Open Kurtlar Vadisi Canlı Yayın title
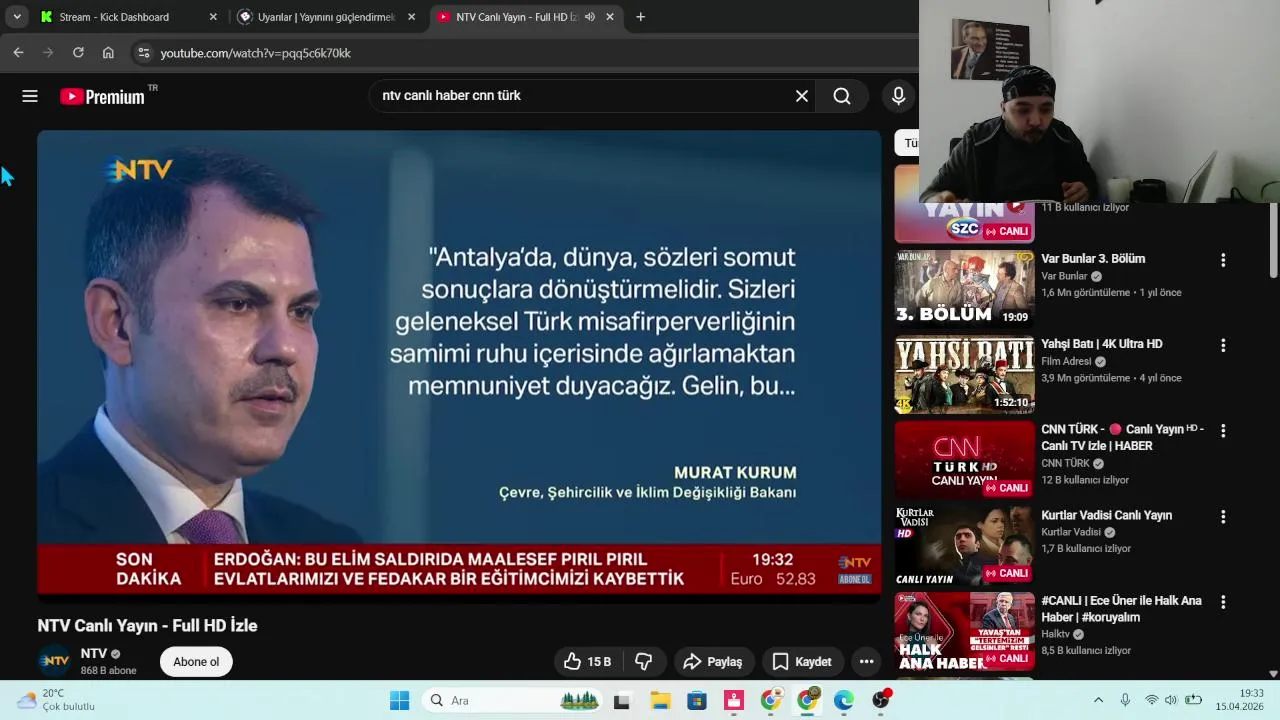This screenshot has width=1280, height=720. pyautogui.click(x=1106, y=516)
